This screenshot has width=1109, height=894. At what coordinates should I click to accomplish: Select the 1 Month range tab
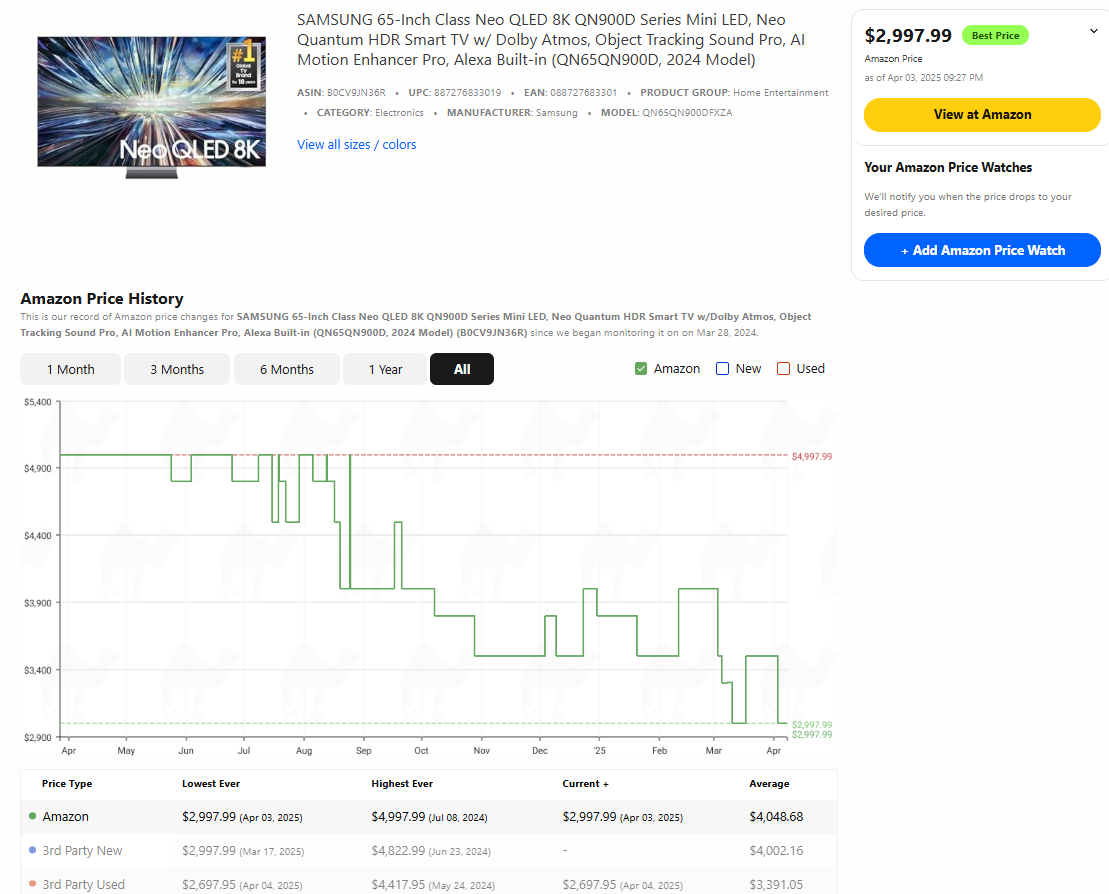coord(70,369)
